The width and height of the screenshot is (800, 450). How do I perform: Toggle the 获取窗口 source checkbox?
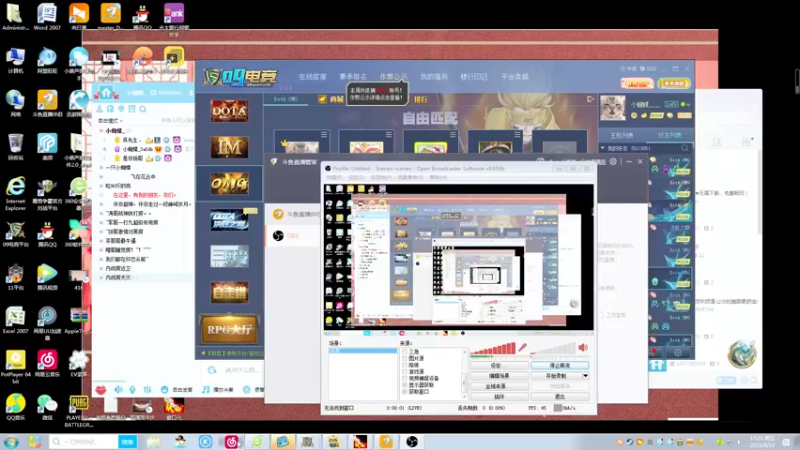[405, 391]
